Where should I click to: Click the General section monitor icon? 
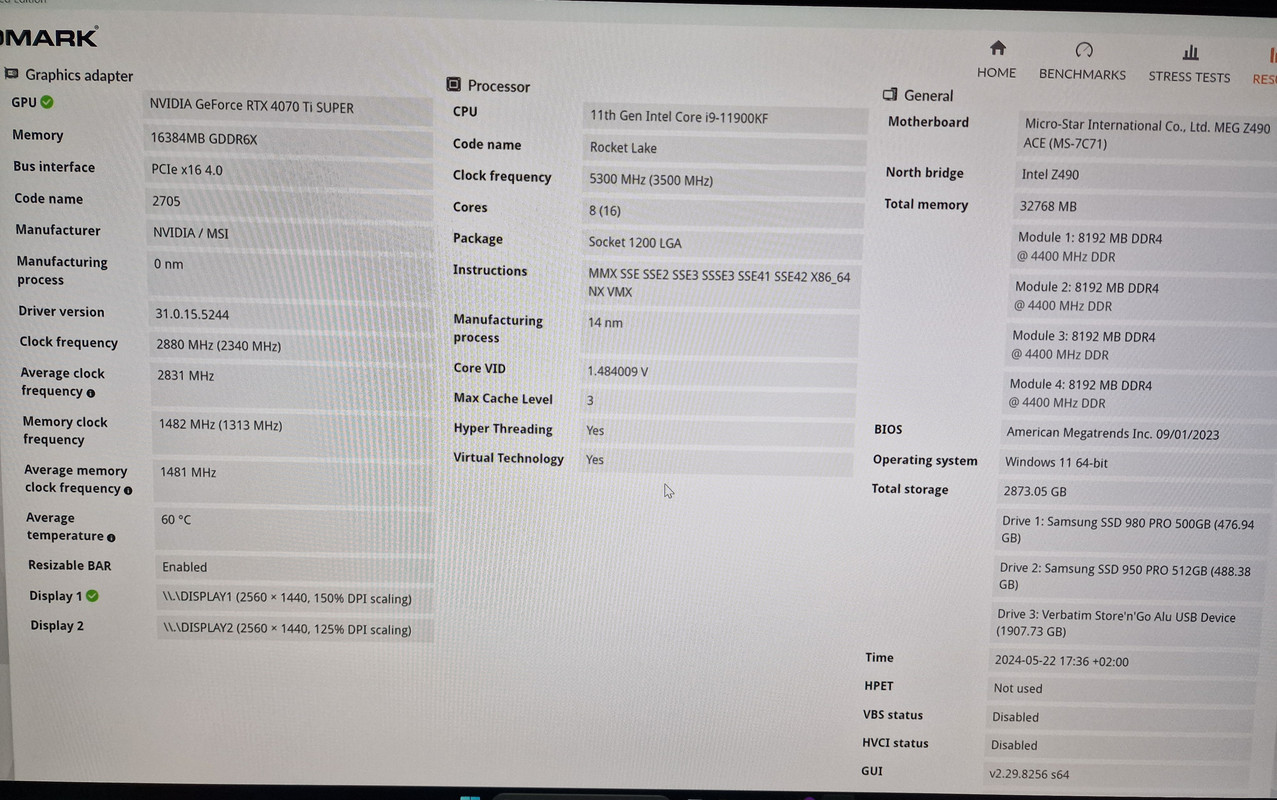click(890, 95)
